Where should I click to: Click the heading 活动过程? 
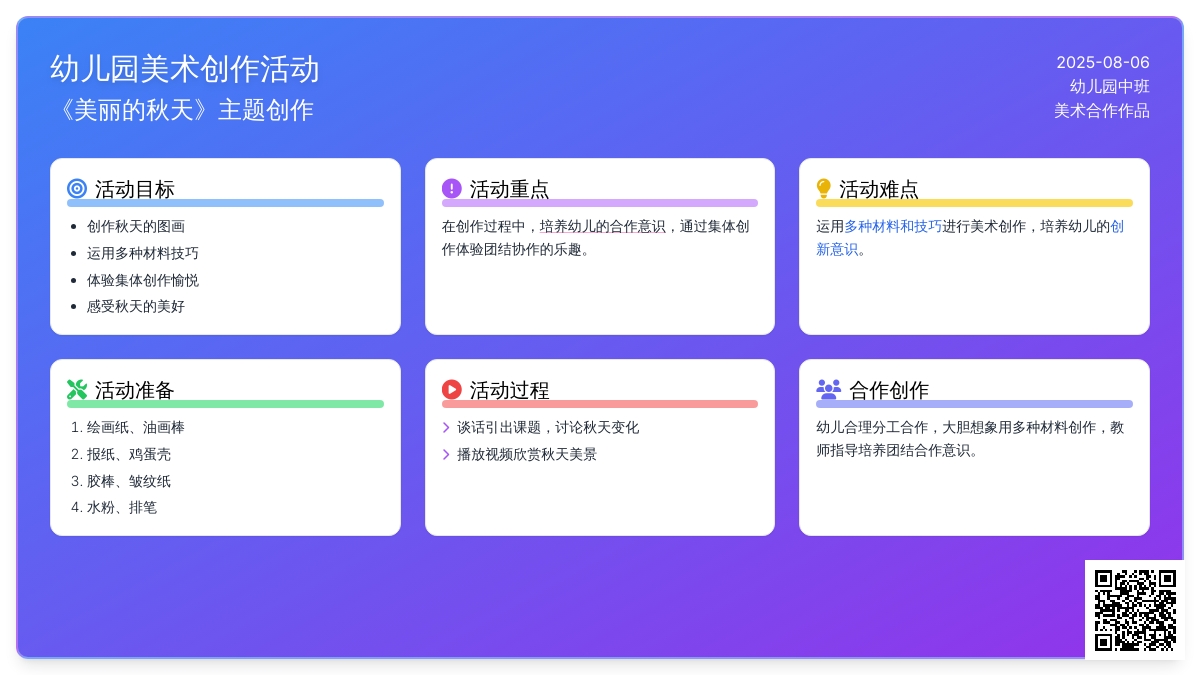coord(510,390)
